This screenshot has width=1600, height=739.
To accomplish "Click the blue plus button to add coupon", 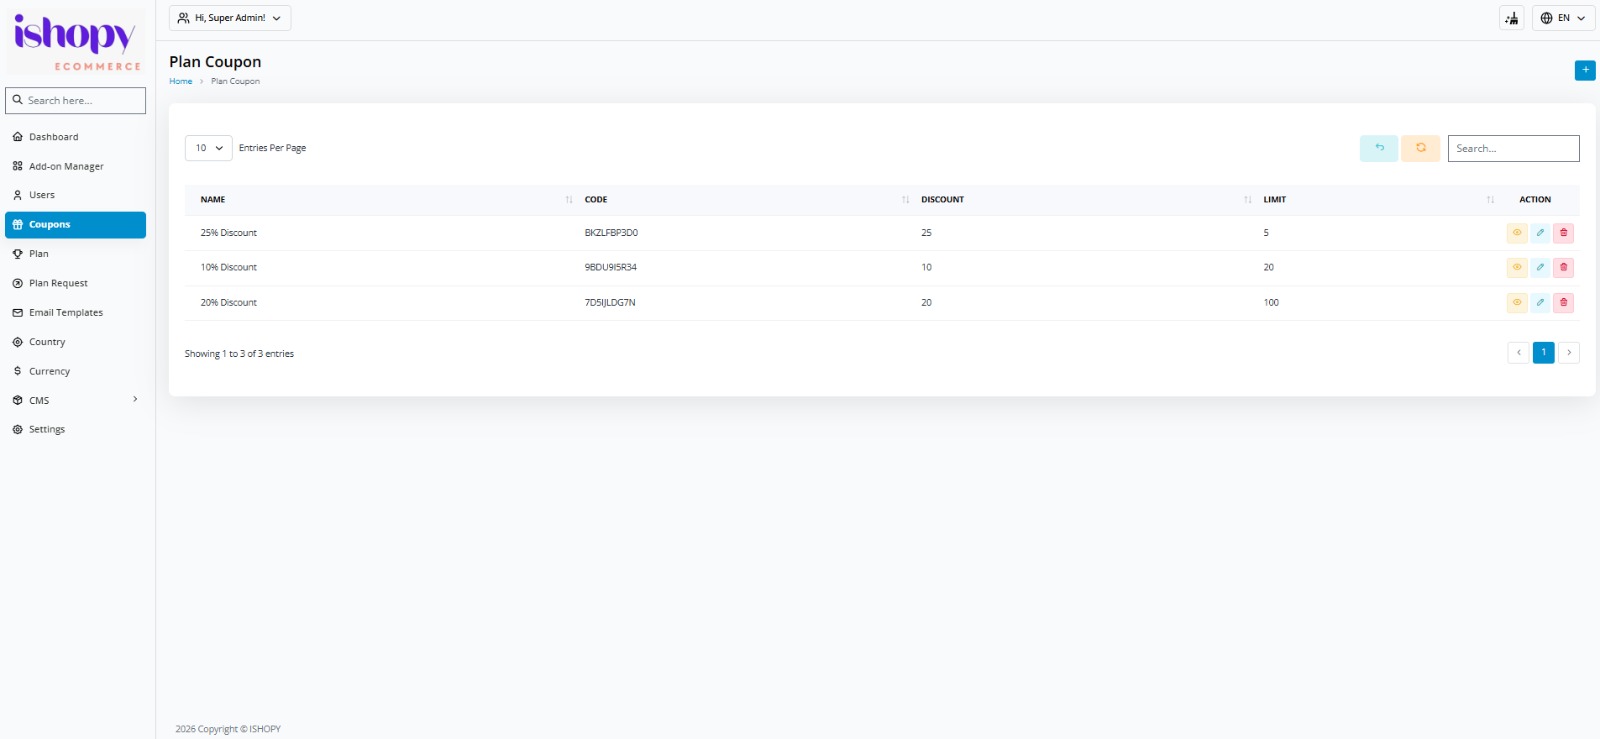I will click(1585, 70).
